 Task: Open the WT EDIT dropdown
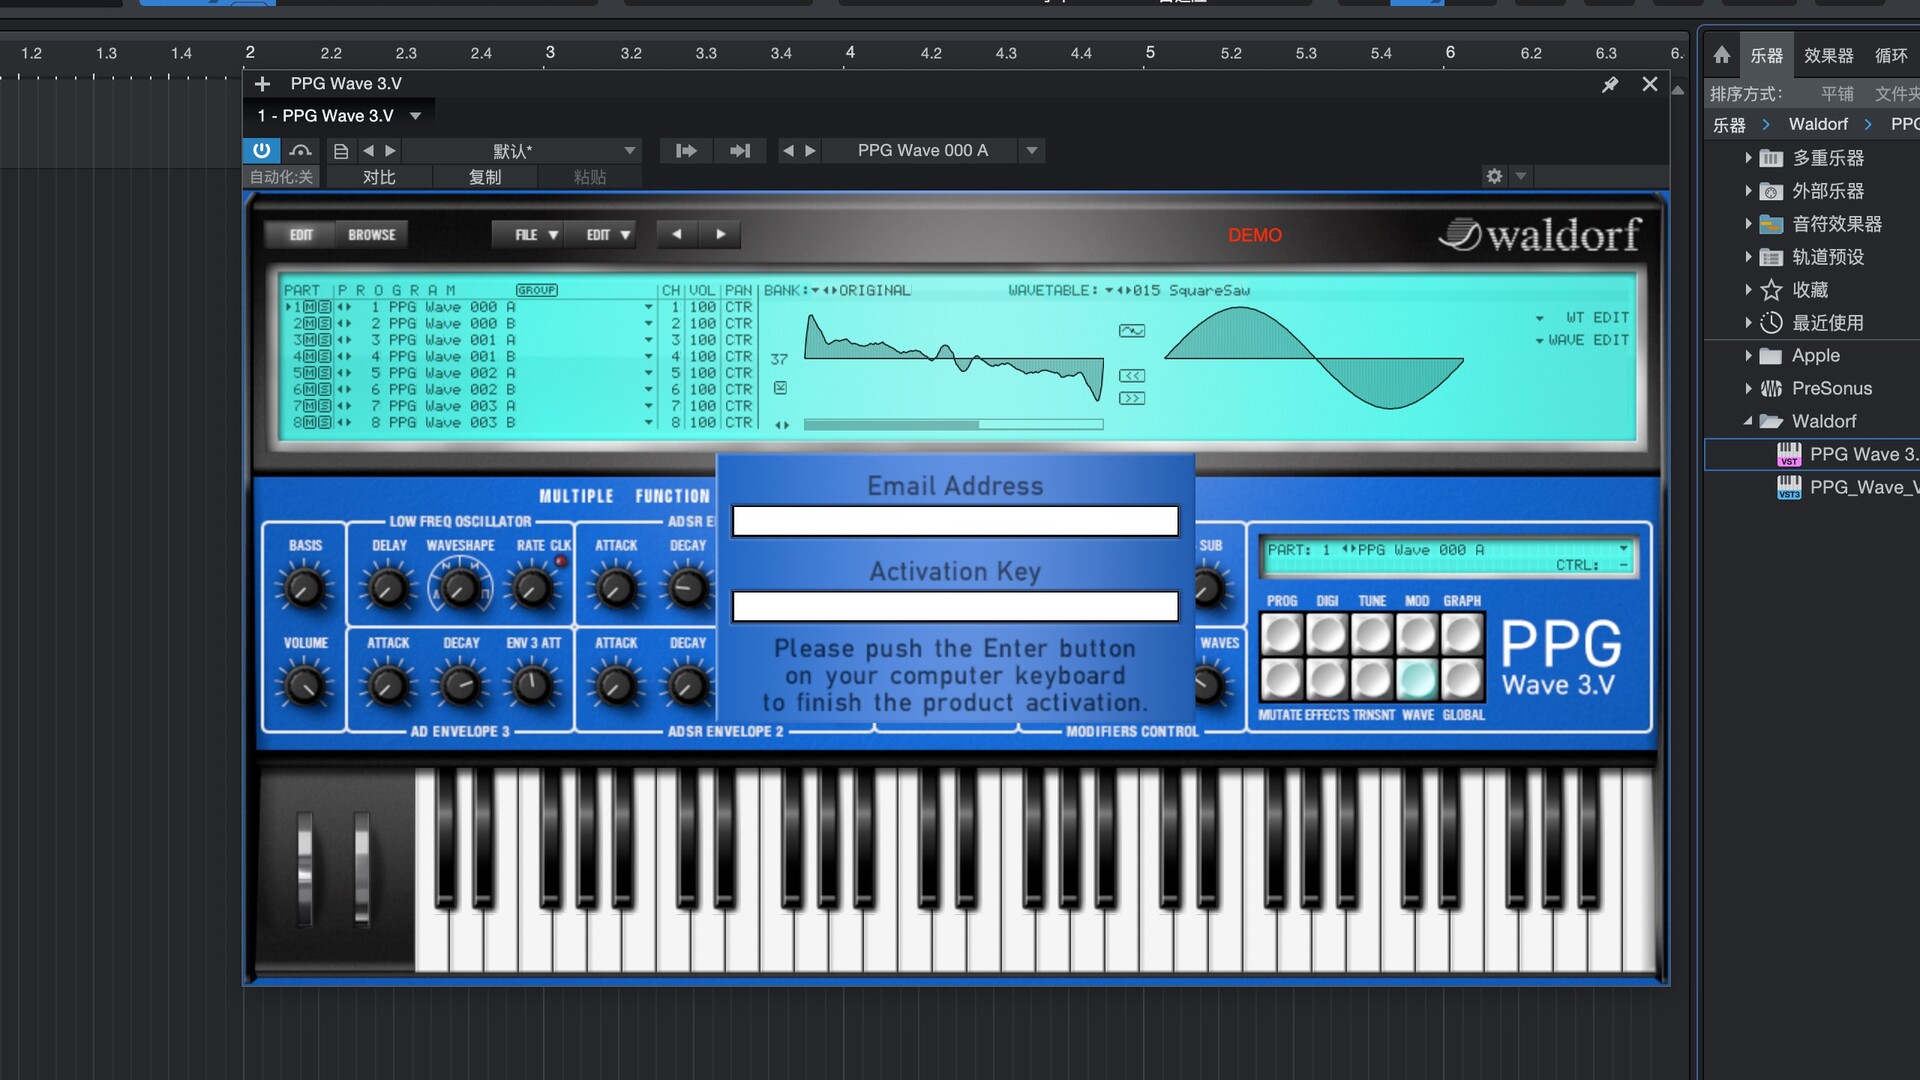[x=1540, y=318]
